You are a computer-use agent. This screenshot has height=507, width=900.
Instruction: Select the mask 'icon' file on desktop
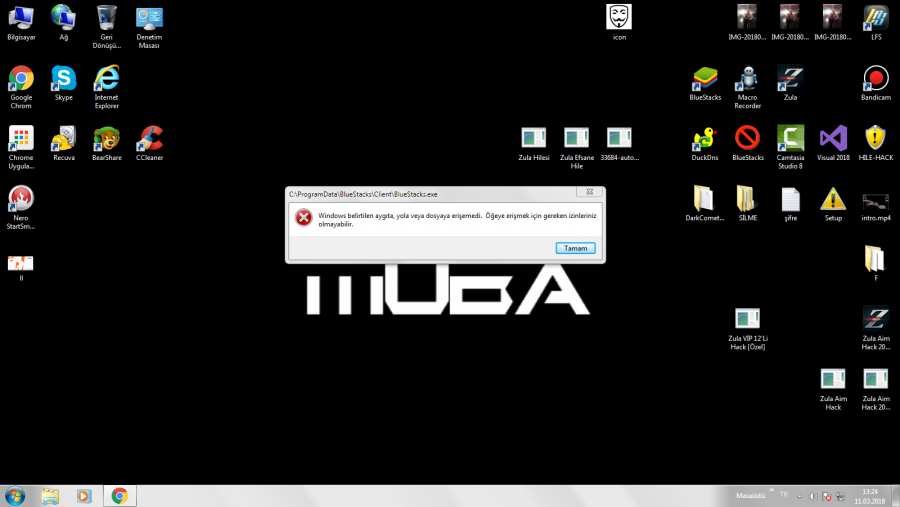tap(619, 23)
